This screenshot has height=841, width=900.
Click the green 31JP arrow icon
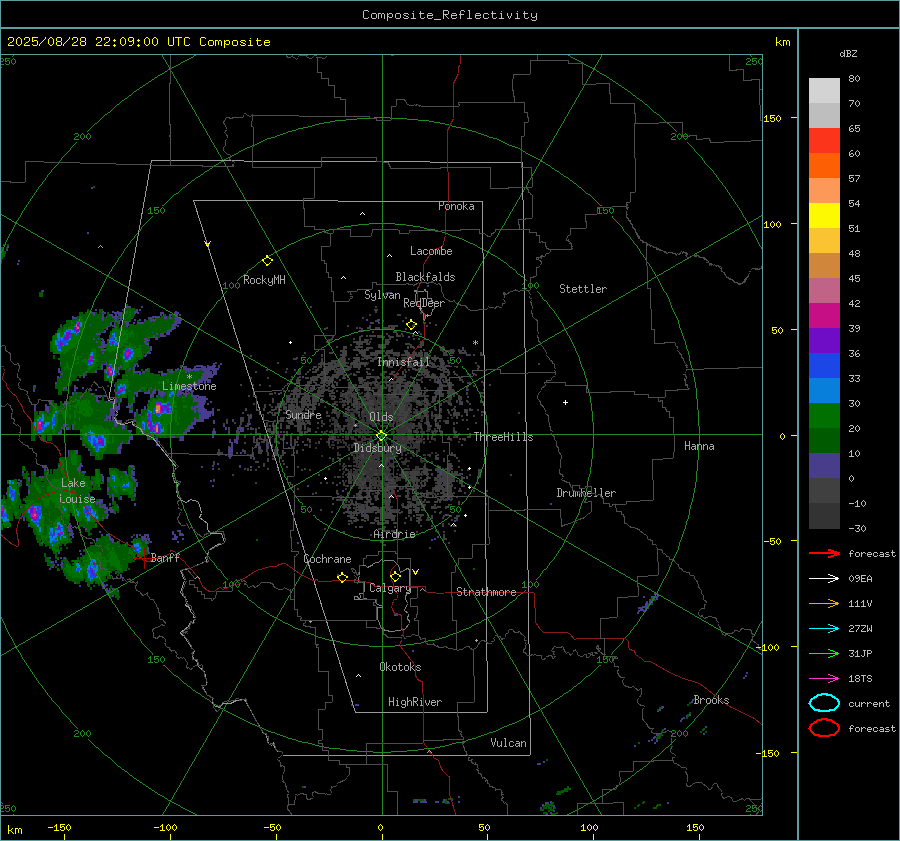click(x=824, y=653)
